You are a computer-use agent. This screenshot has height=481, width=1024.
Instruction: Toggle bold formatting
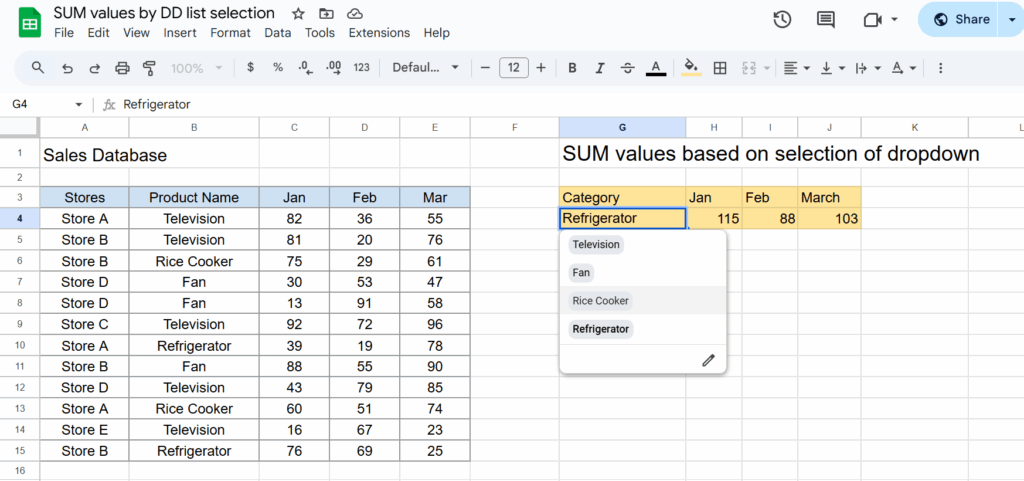tap(573, 68)
